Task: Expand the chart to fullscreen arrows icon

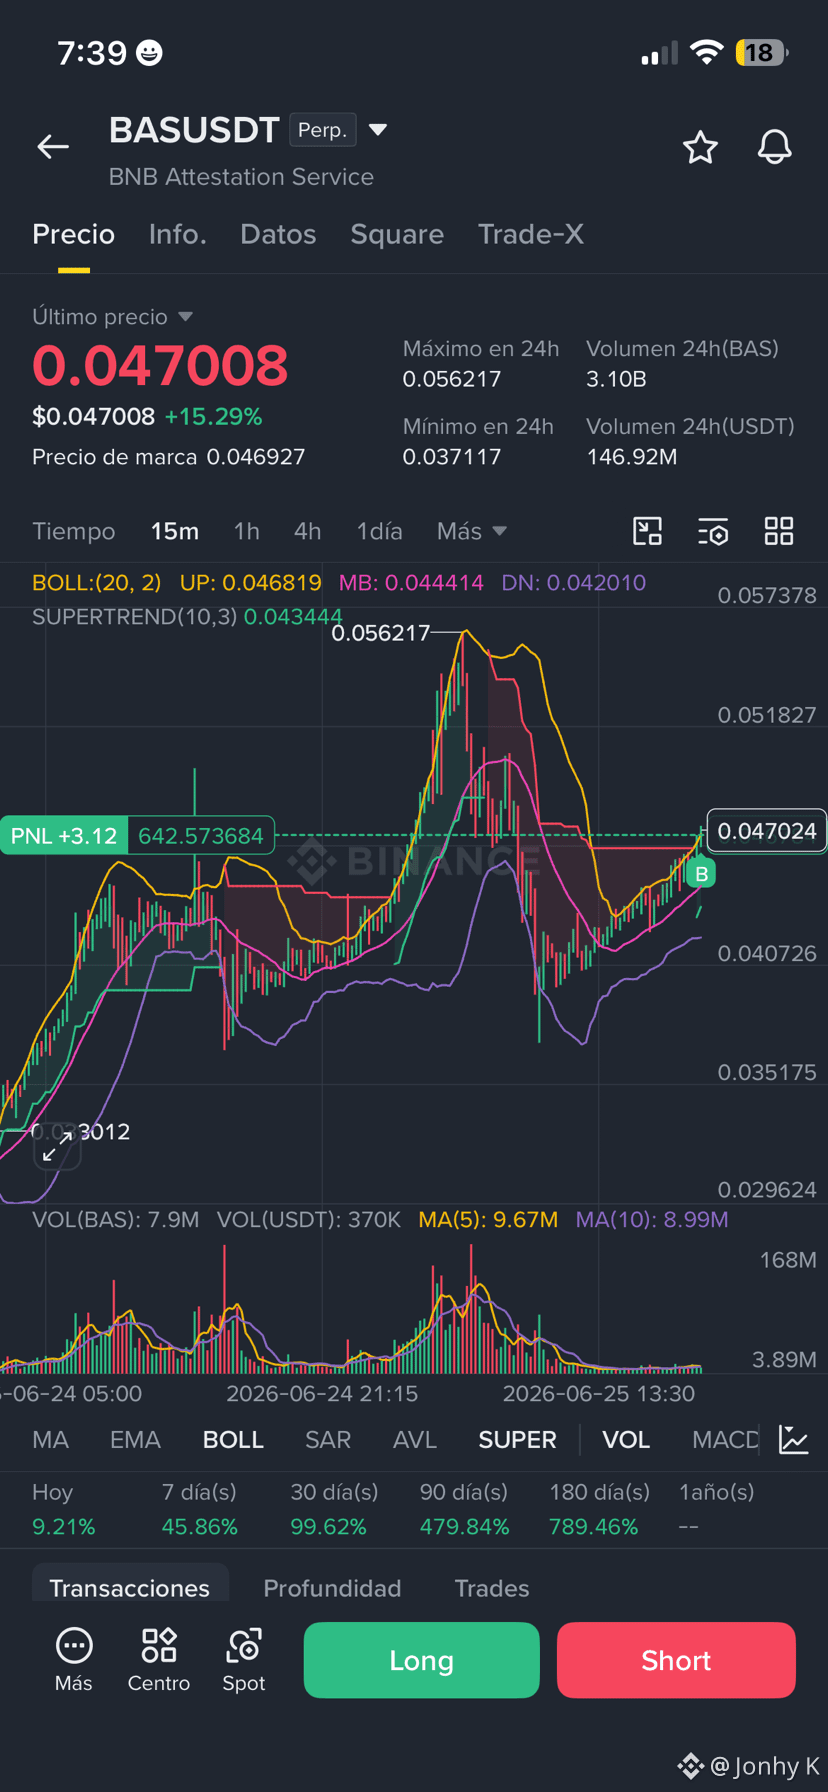Action: coord(57,1146)
